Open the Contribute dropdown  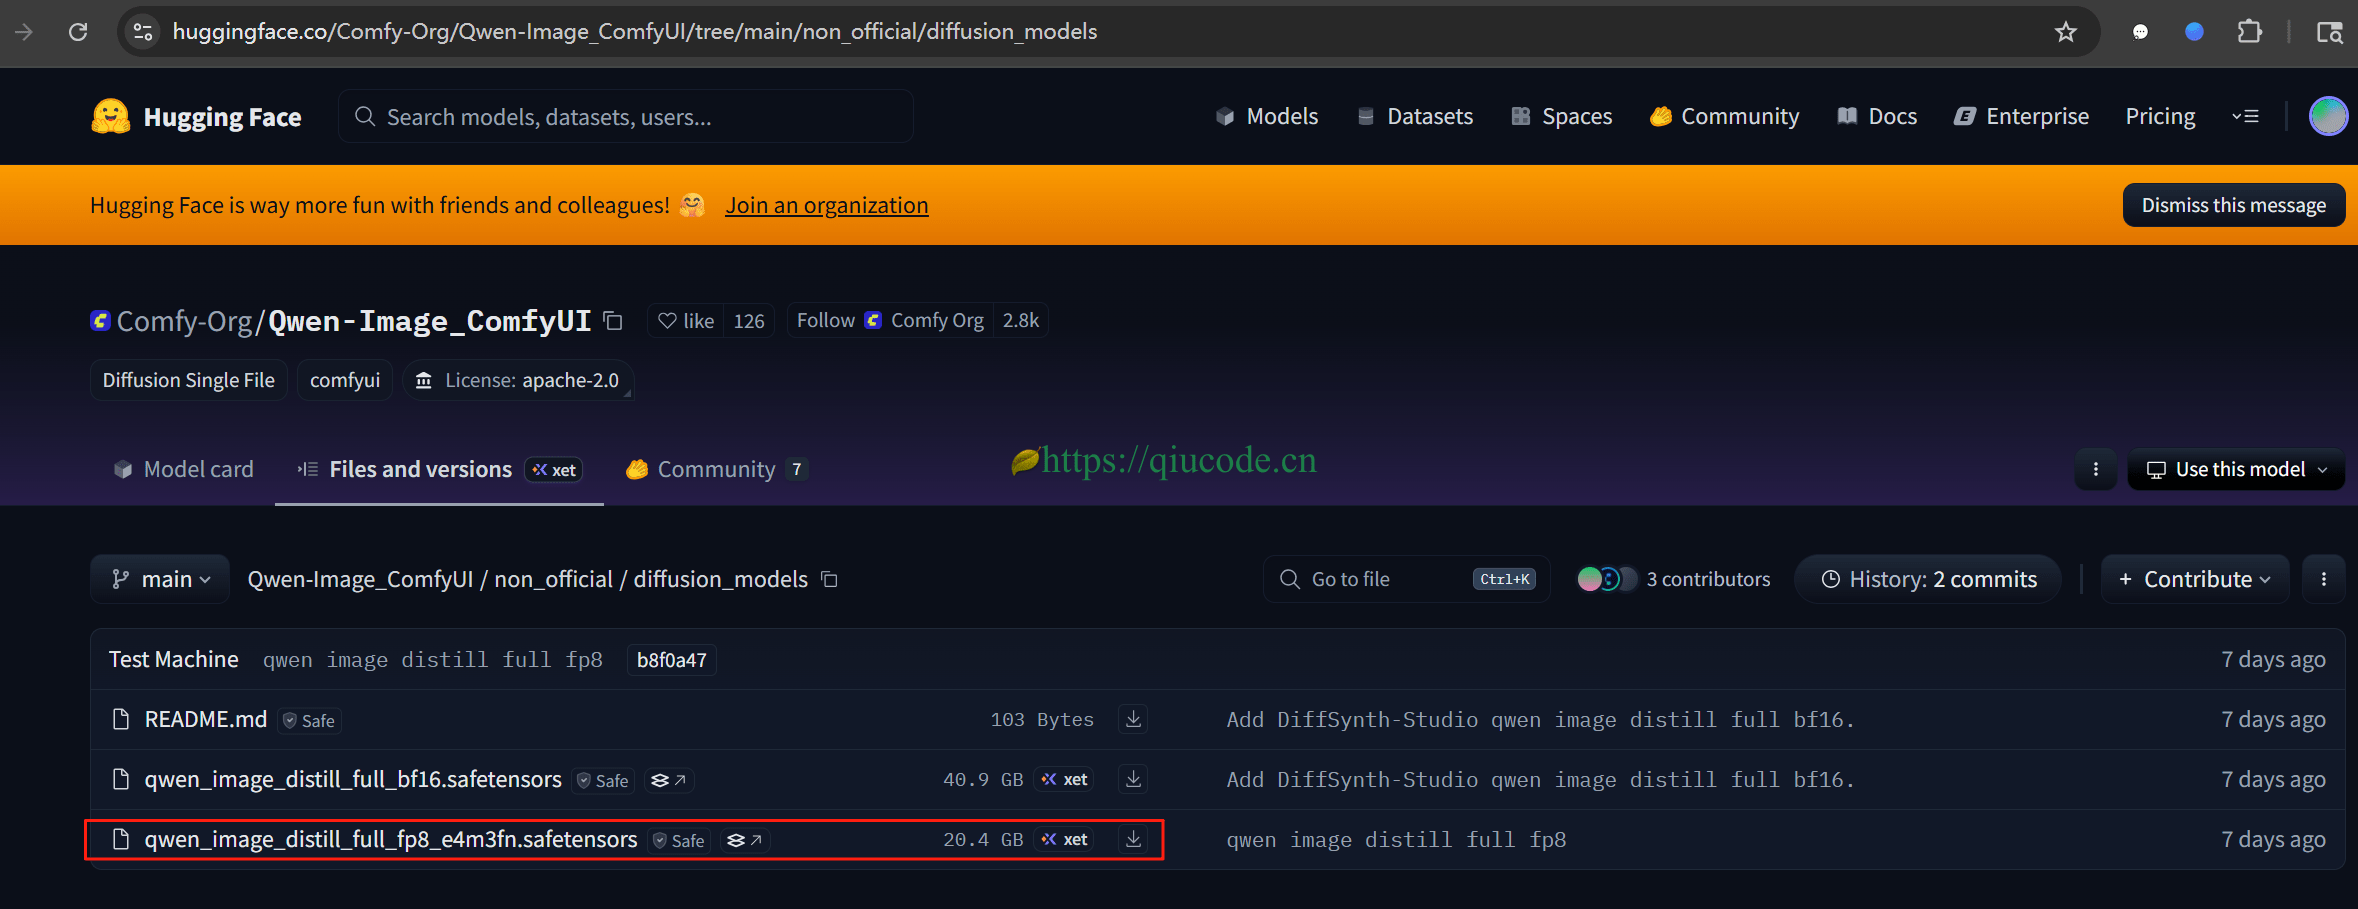coord(2195,579)
